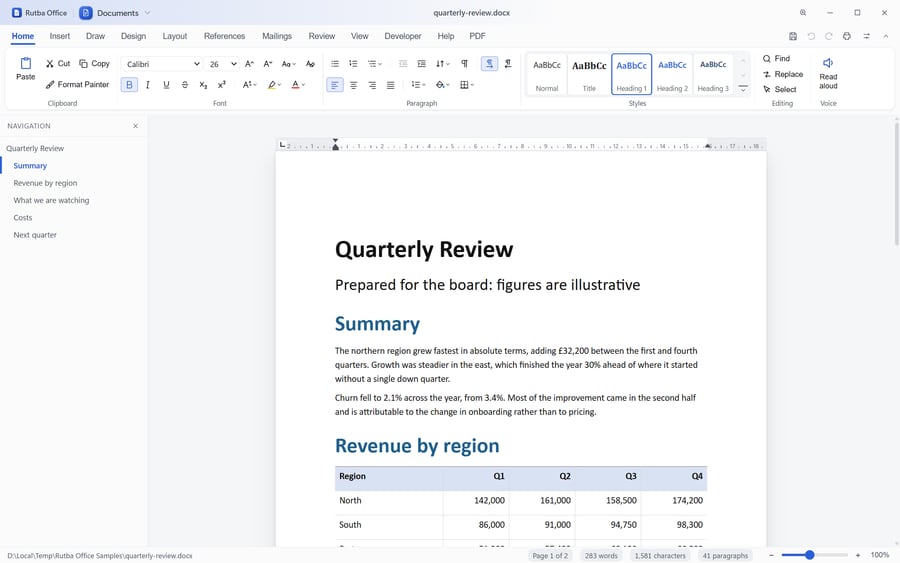Open the PDF tab

477,36
